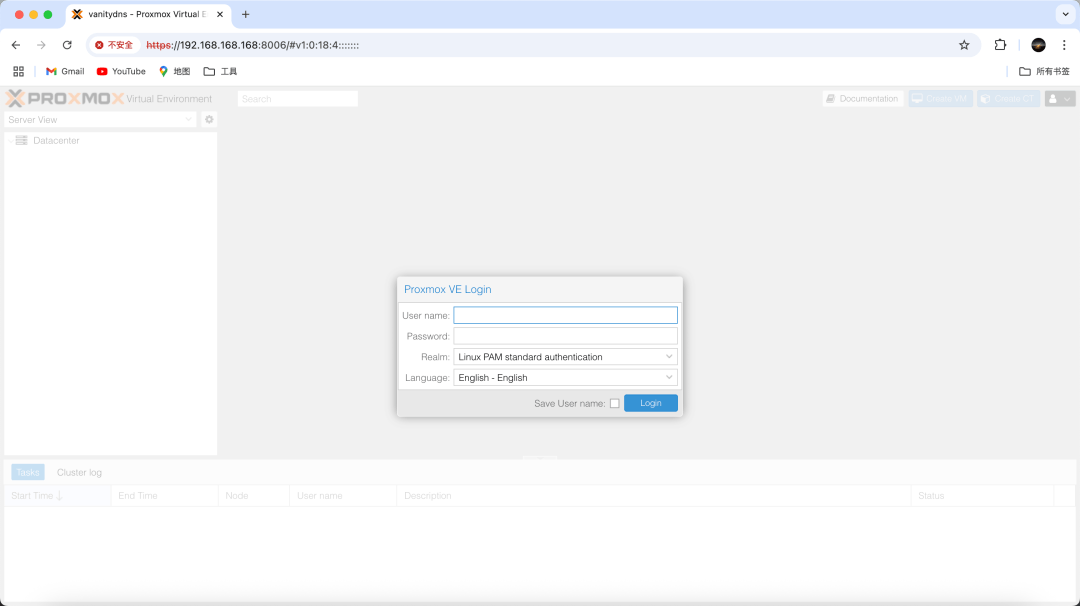
Task: Open the 地图 maps bookmark
Action: tap(174, 71)
